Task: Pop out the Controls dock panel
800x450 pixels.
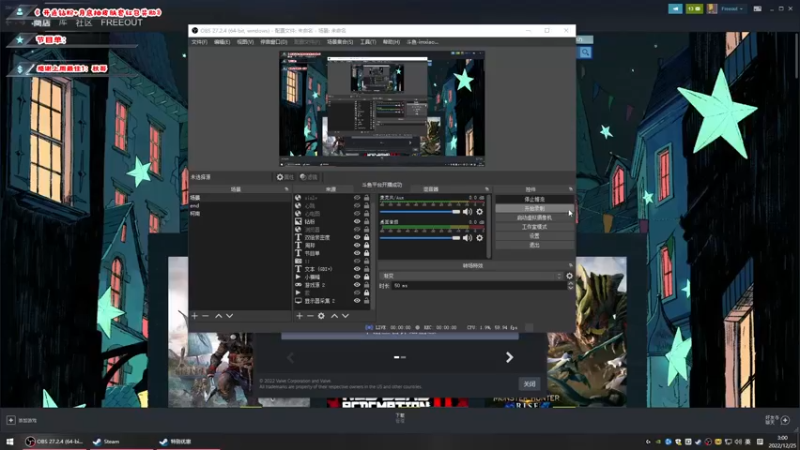Action: pos(570,189)
